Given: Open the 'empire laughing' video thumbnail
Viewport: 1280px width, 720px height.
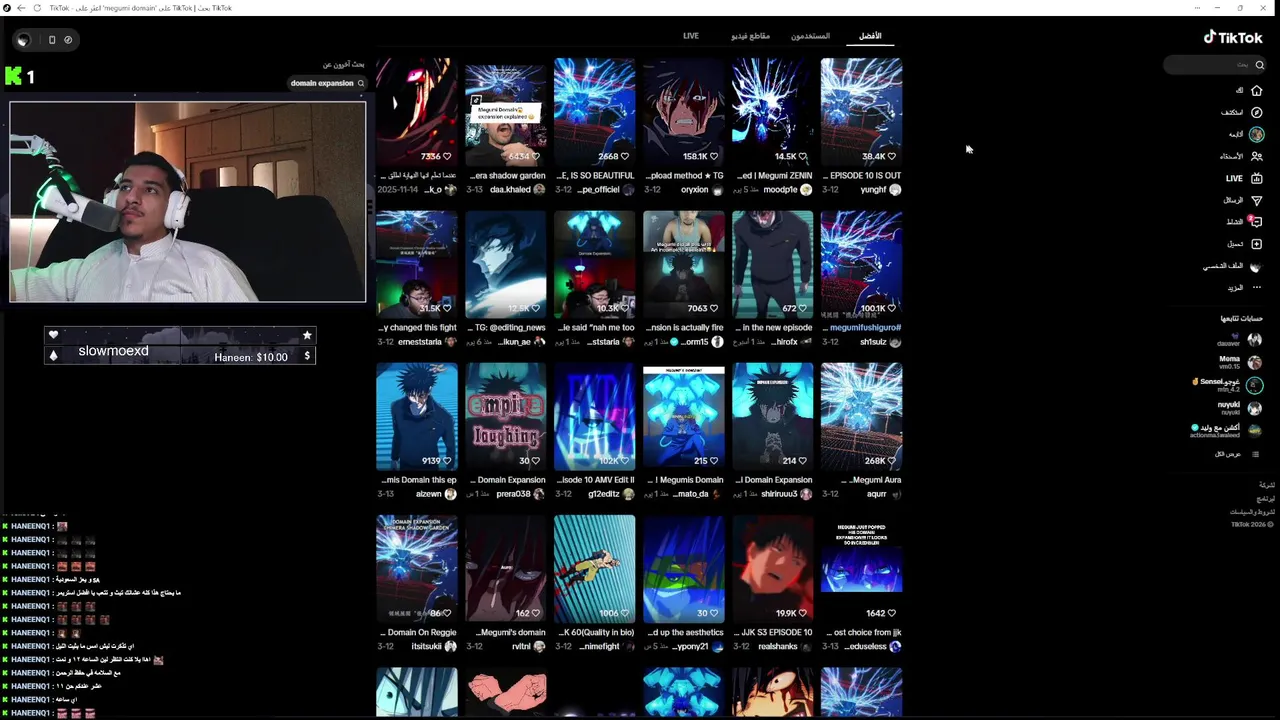Looking at the screenshot, I should click(505, 416).
